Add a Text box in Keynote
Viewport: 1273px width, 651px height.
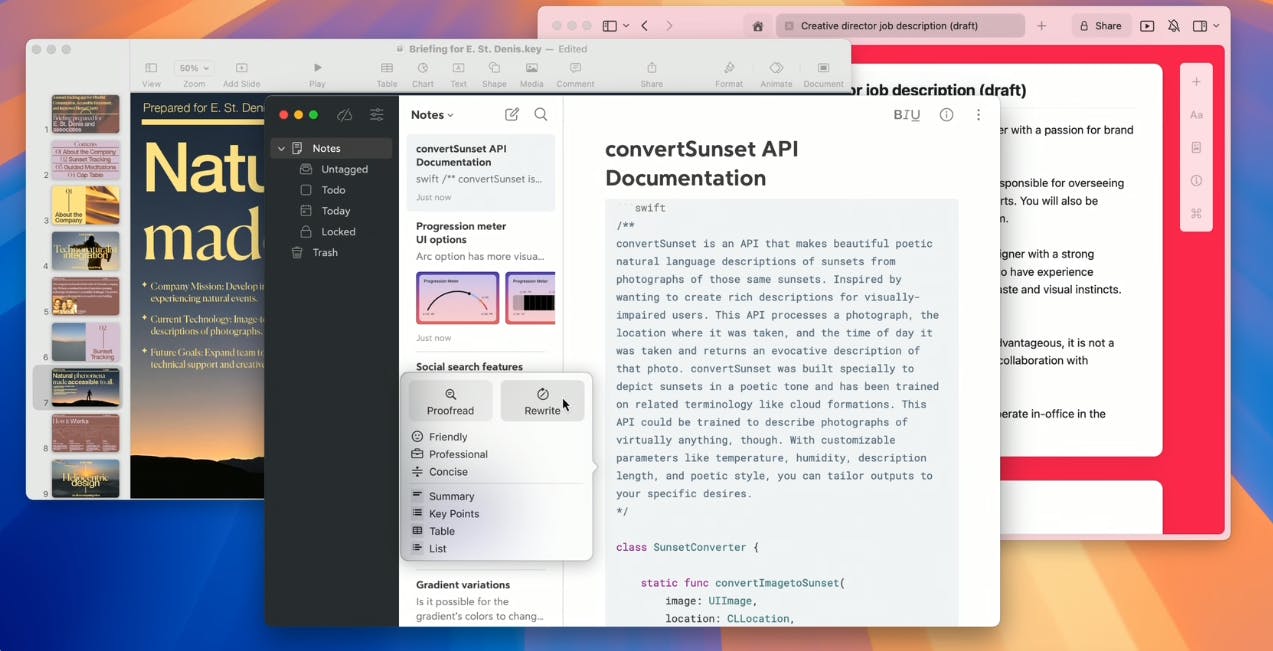click(x=458, y=74)
